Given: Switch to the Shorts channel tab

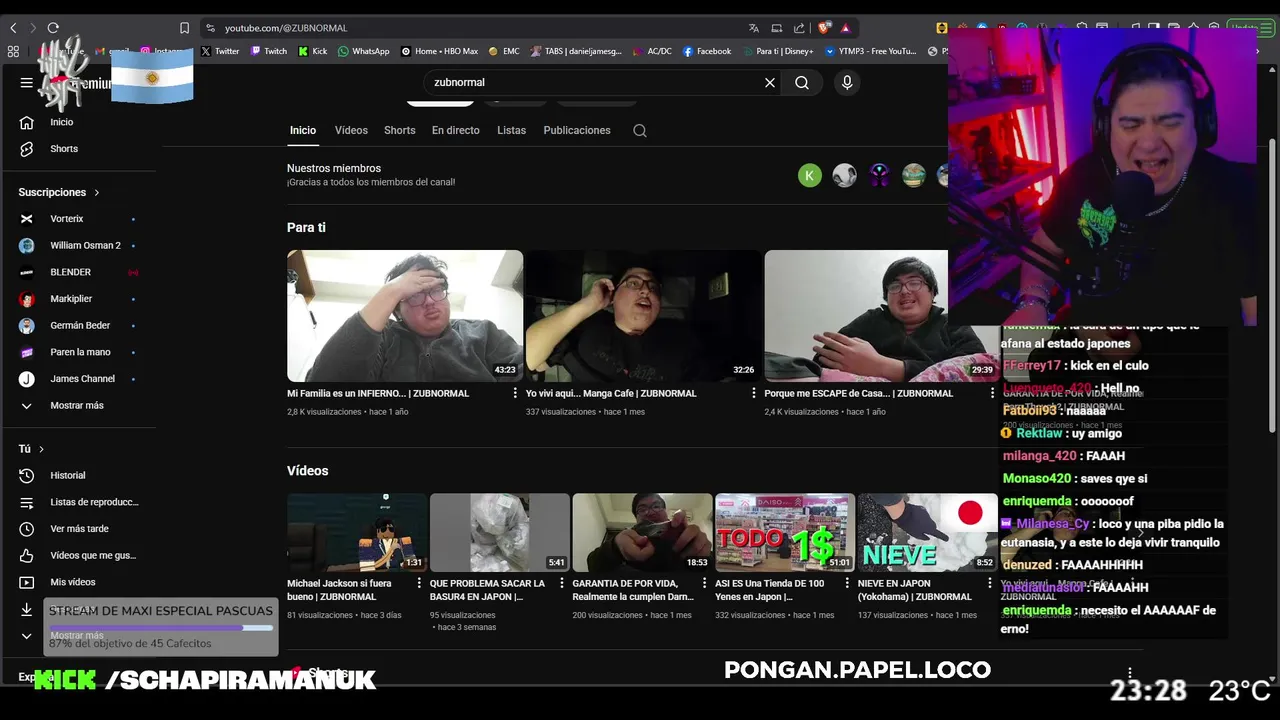Looking at the screenshot, I should pyautogui.click(x=400, y=131).
